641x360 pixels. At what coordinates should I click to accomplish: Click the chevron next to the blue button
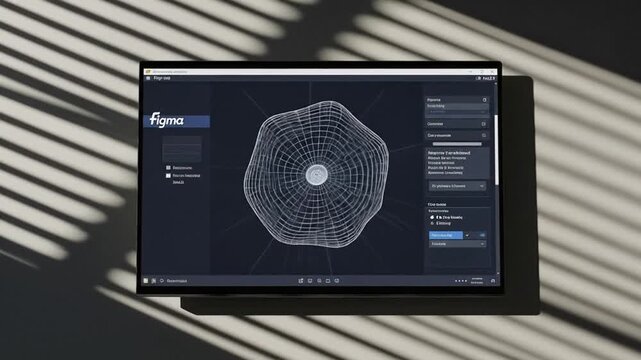click(x=467, y=235)
